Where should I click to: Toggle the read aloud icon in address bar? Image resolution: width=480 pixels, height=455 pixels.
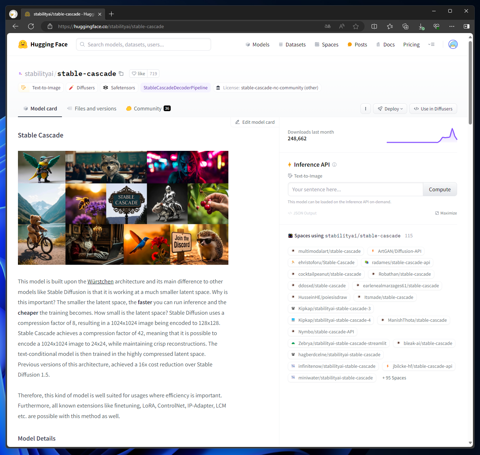coord(342,26)
